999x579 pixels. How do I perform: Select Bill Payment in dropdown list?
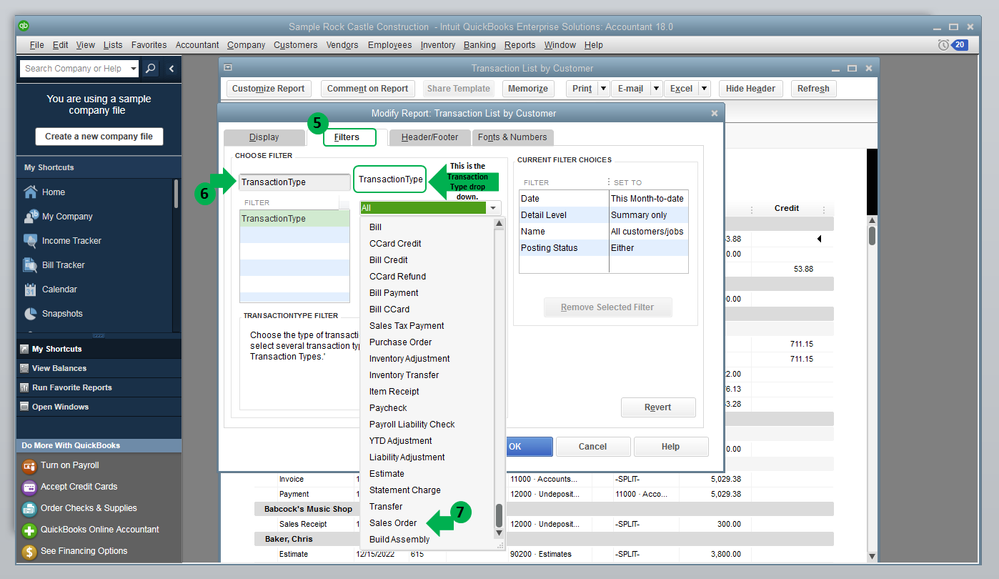coord(394,293)
